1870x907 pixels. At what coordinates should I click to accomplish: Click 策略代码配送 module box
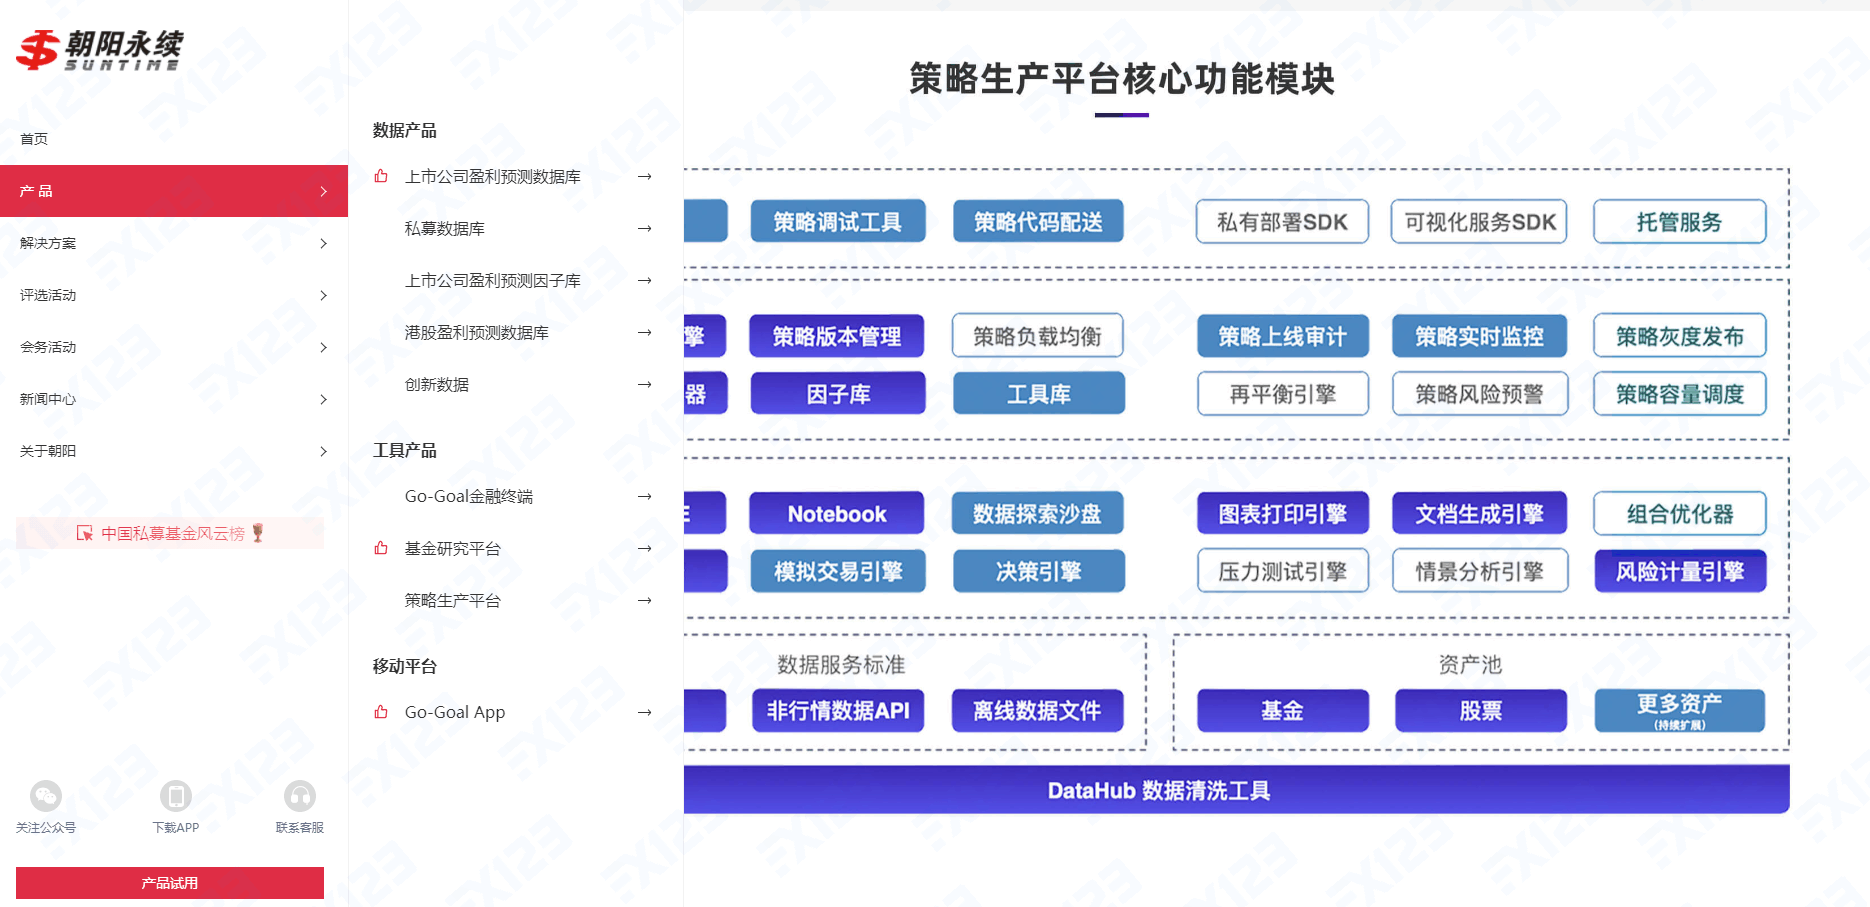(1038, 221)
